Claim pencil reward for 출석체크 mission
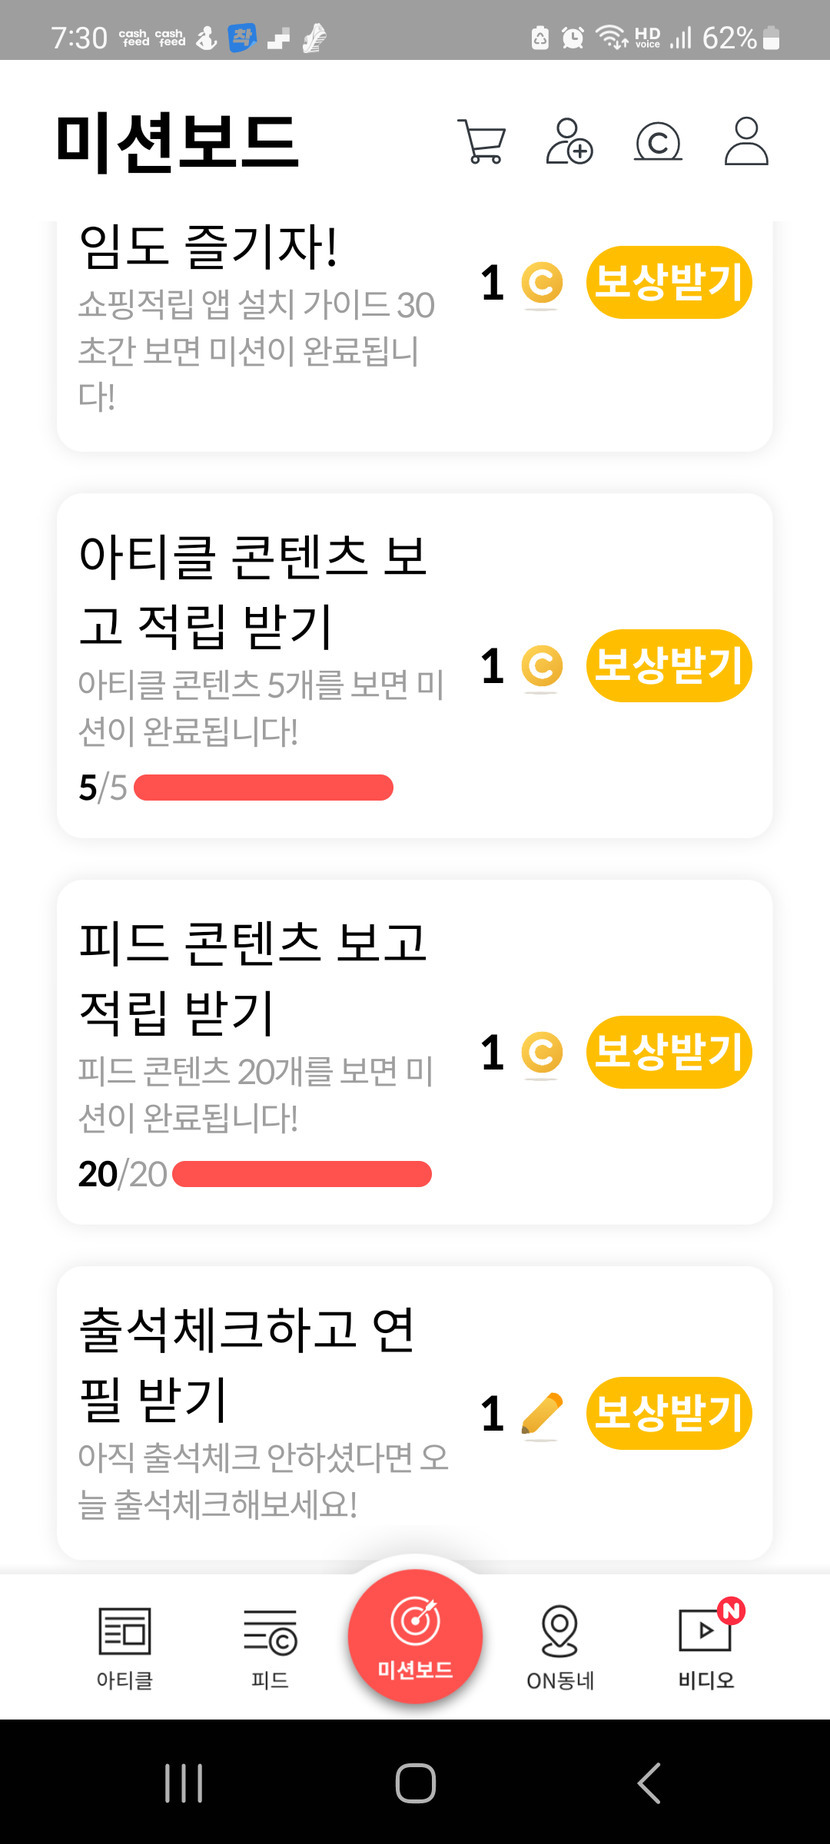Viewport: 830px width, 1844px height. tap(669, 1414)
